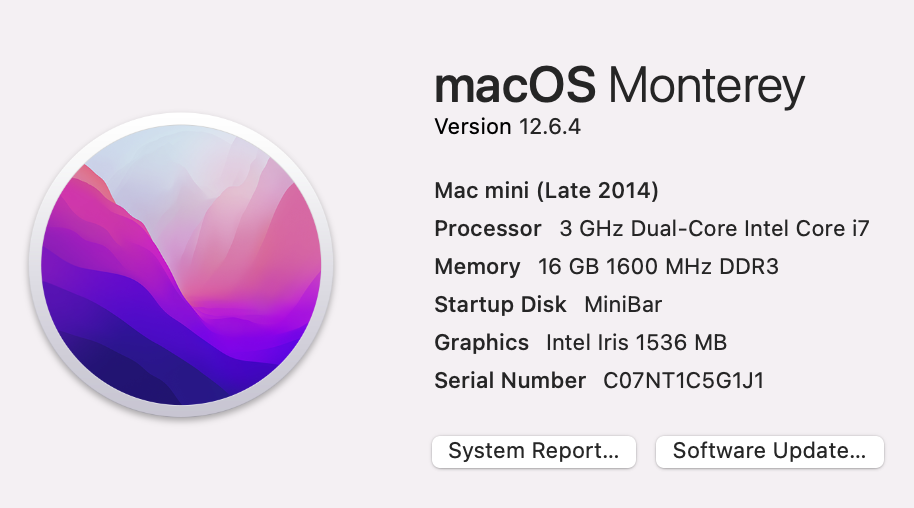This screenshot has width=914, height=508.
Task: Click the "Version" label text
Action: [472, 127]
